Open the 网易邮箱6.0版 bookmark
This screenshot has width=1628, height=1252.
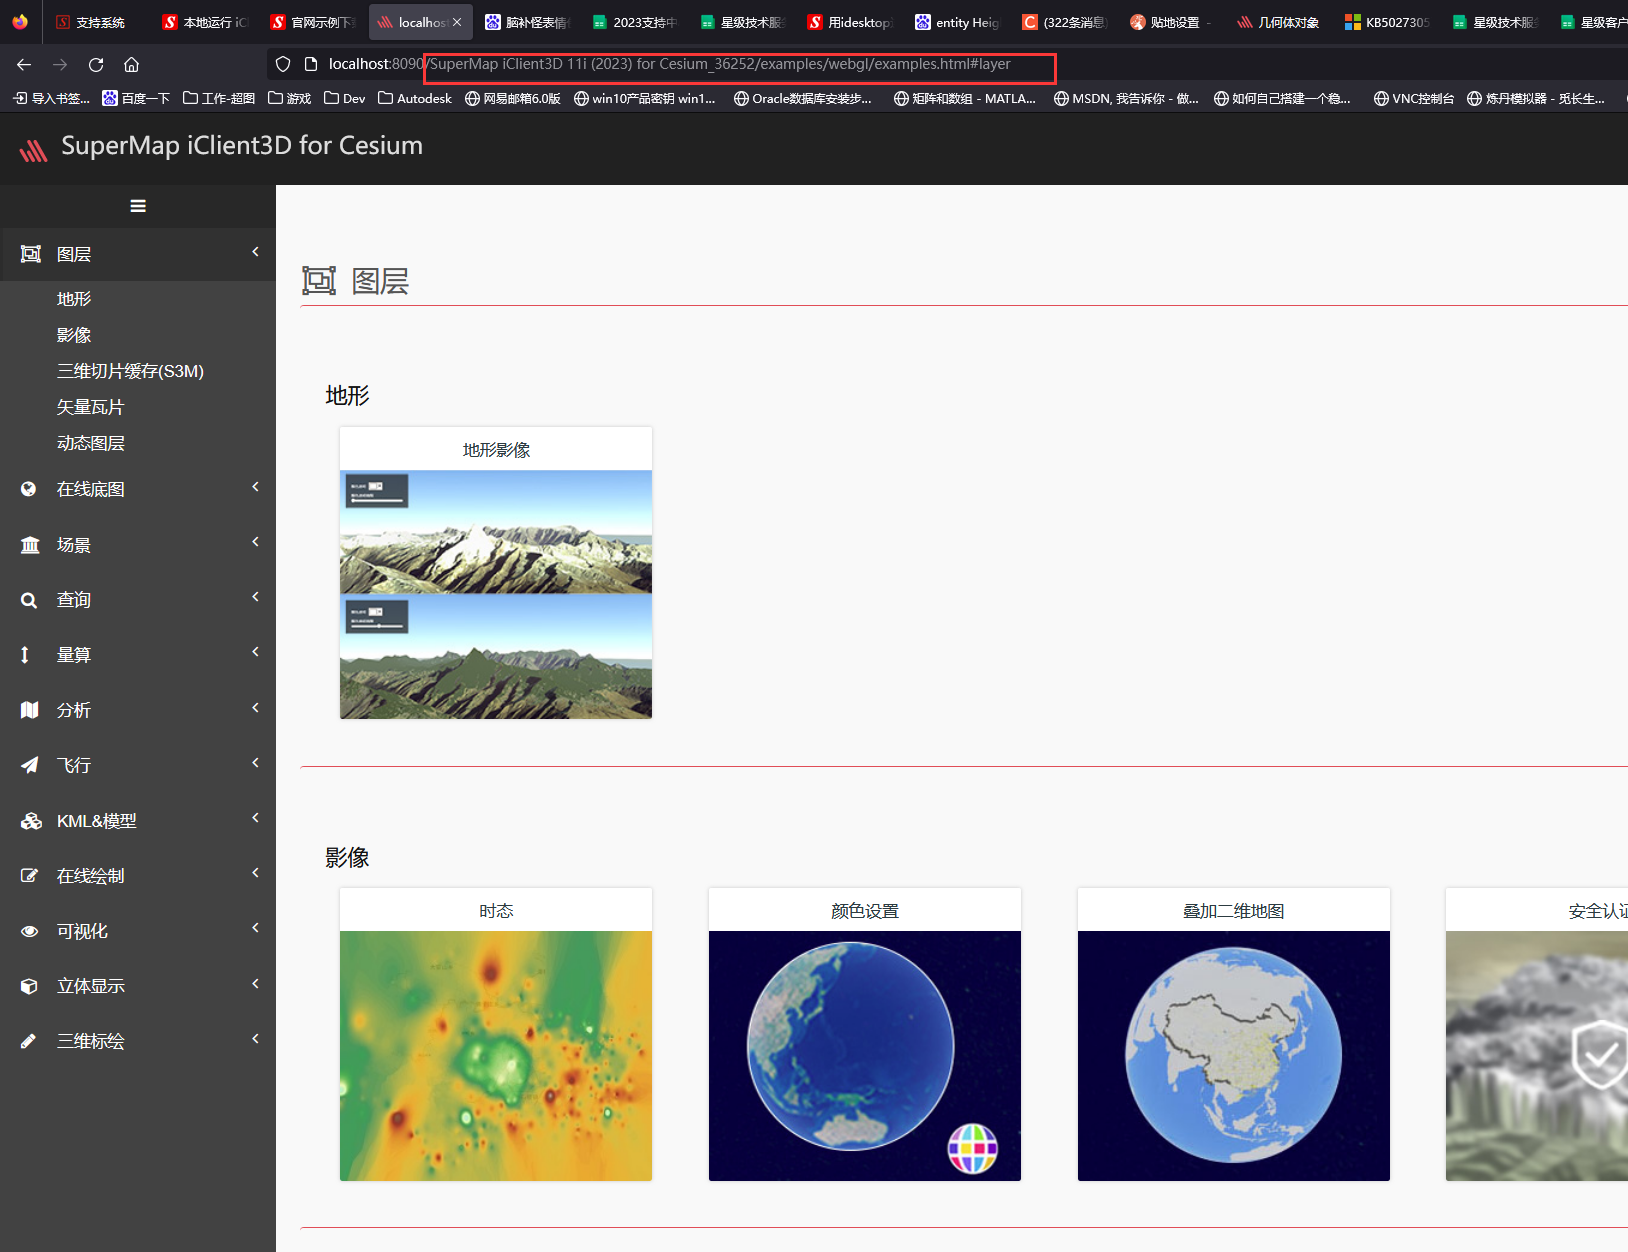click(513, 98)
